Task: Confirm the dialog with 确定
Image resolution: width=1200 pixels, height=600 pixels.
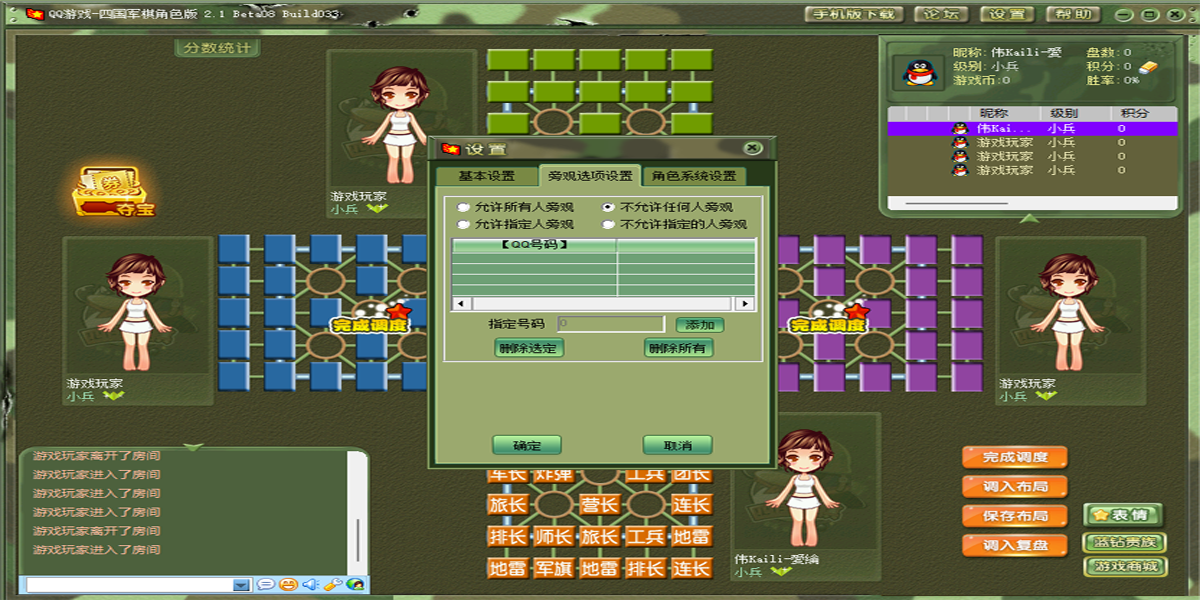Action: pos(527,445)
